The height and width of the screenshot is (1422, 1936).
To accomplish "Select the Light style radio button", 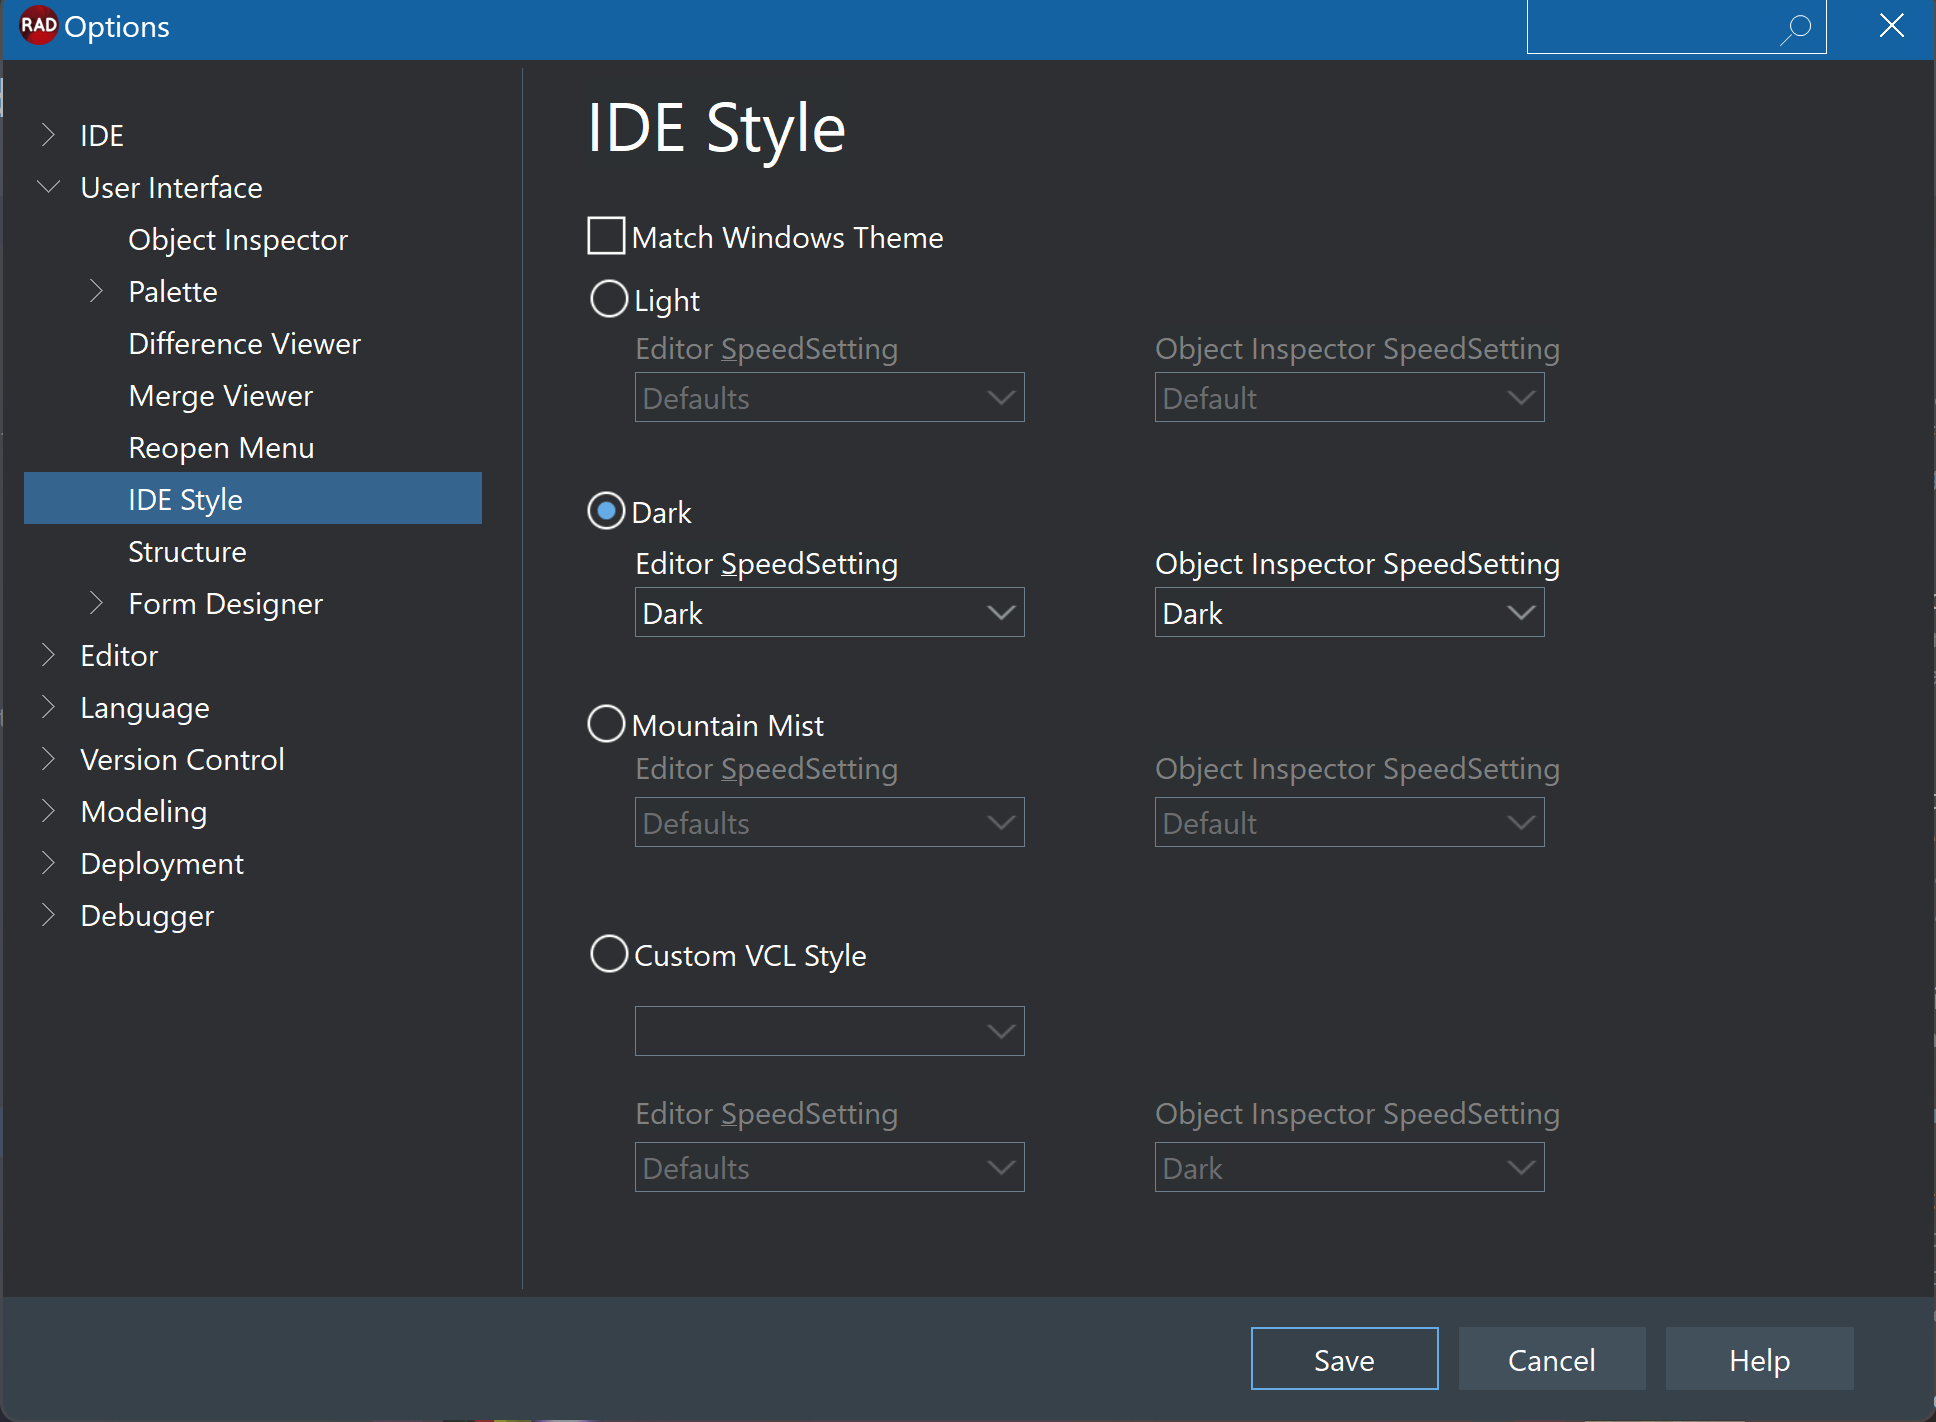I will coord(609,299).
